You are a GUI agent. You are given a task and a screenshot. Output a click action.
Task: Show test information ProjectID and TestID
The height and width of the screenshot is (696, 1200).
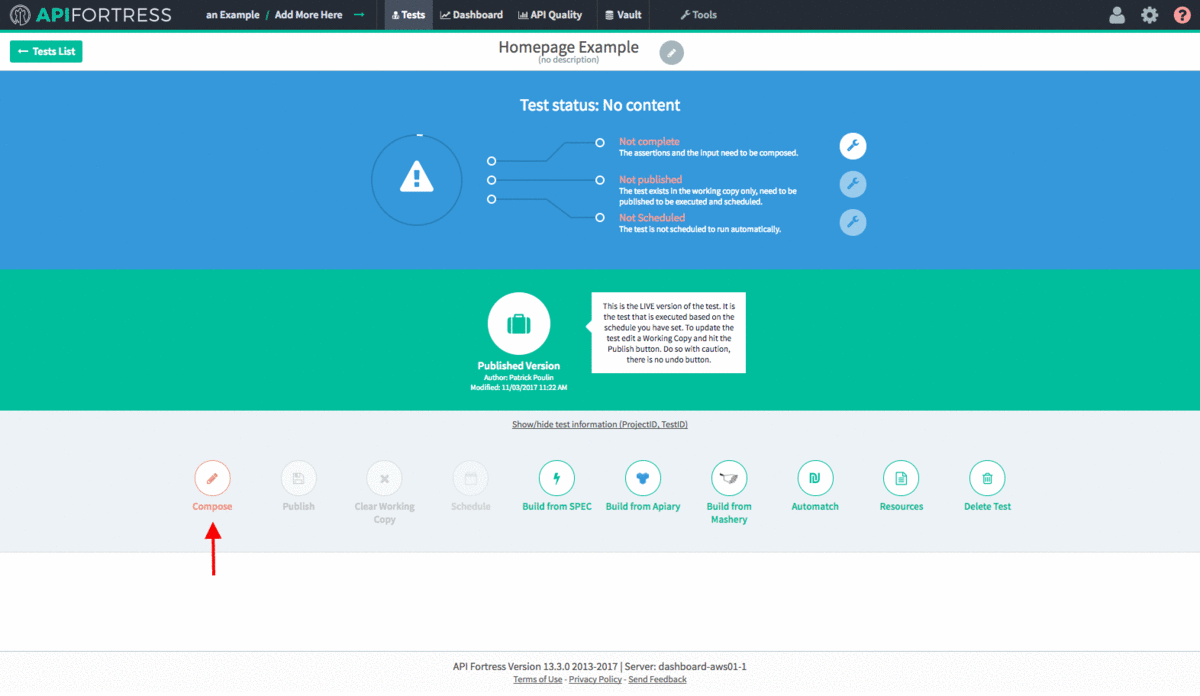click(x=600, y=424)
